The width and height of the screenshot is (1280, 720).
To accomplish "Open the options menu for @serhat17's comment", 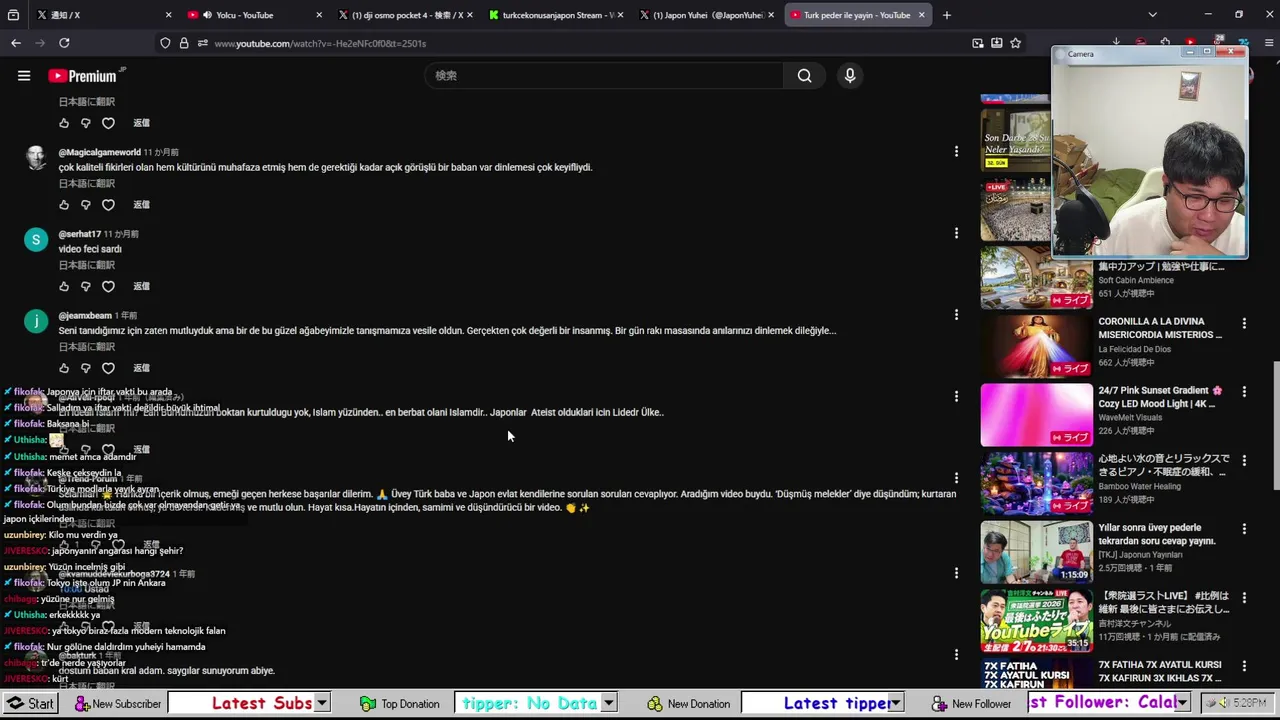I will pyautogui.click(x=956, y=233).
